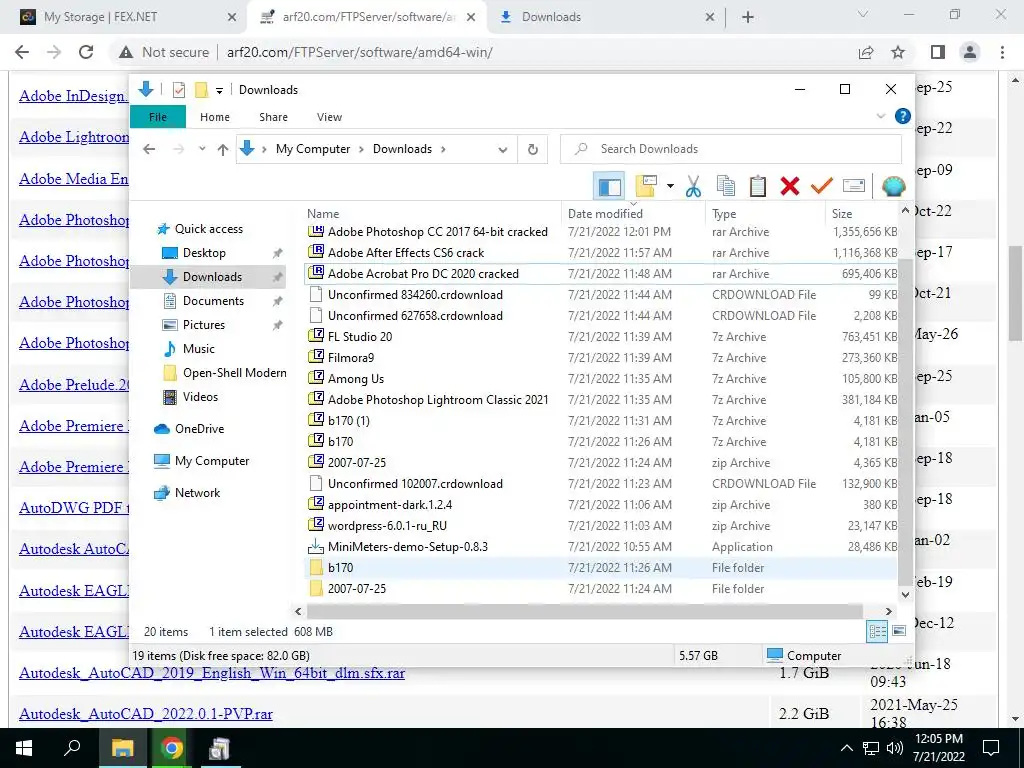The width and height of the screenshot is (1024, 768).
Task: Open the Chrome profile avatar menu
Action: [x=970, y=52]
